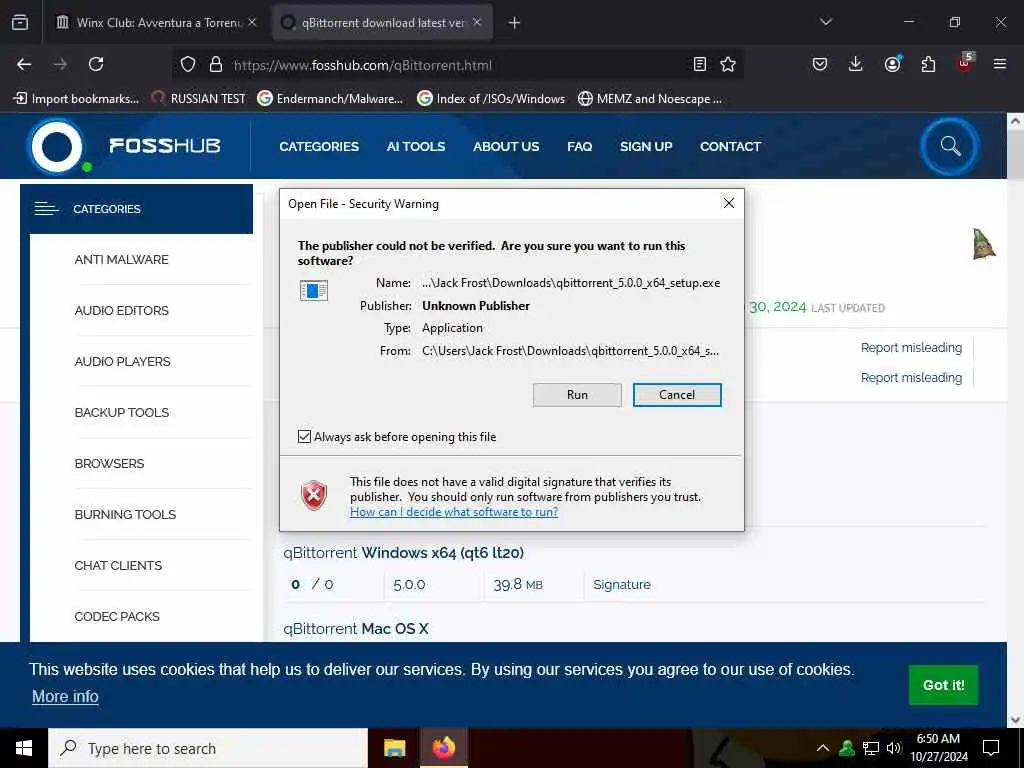Open Firefox View icon in tab bar
The width and height of the screenshot is (1024, 768).
click(x=20, y=22)
